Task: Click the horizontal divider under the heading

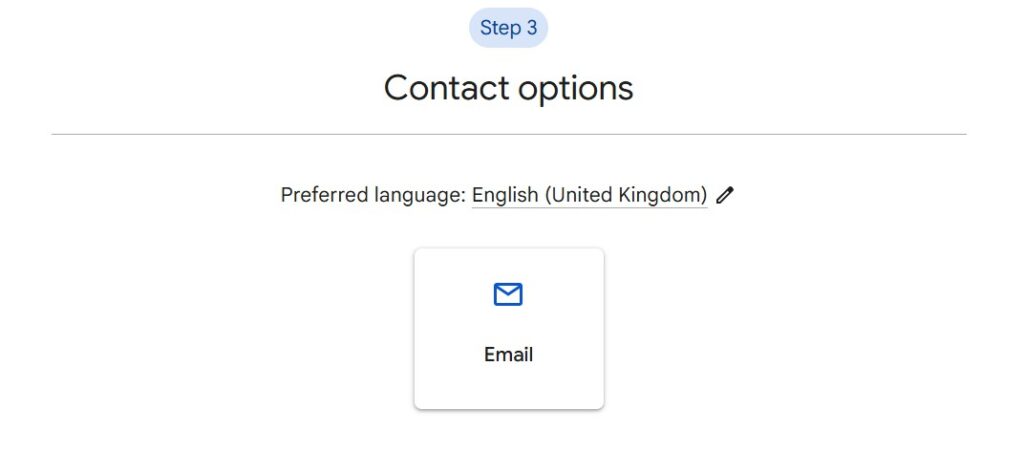Action: click(x=508, y=134)
